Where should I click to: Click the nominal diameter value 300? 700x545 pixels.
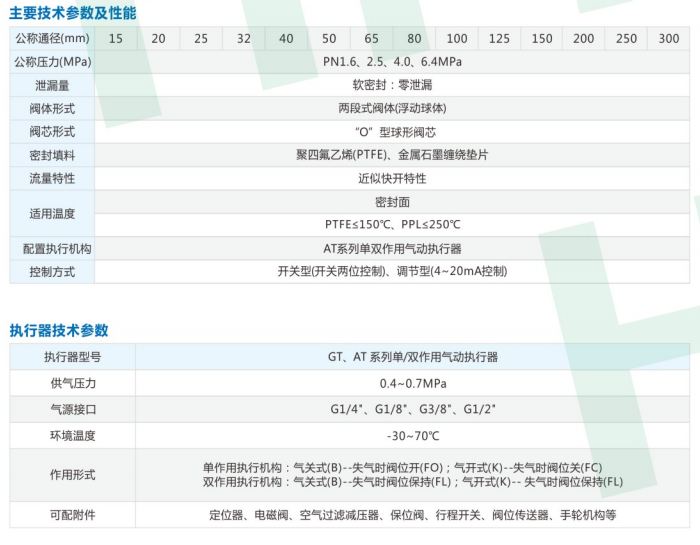tap(669, 39)
